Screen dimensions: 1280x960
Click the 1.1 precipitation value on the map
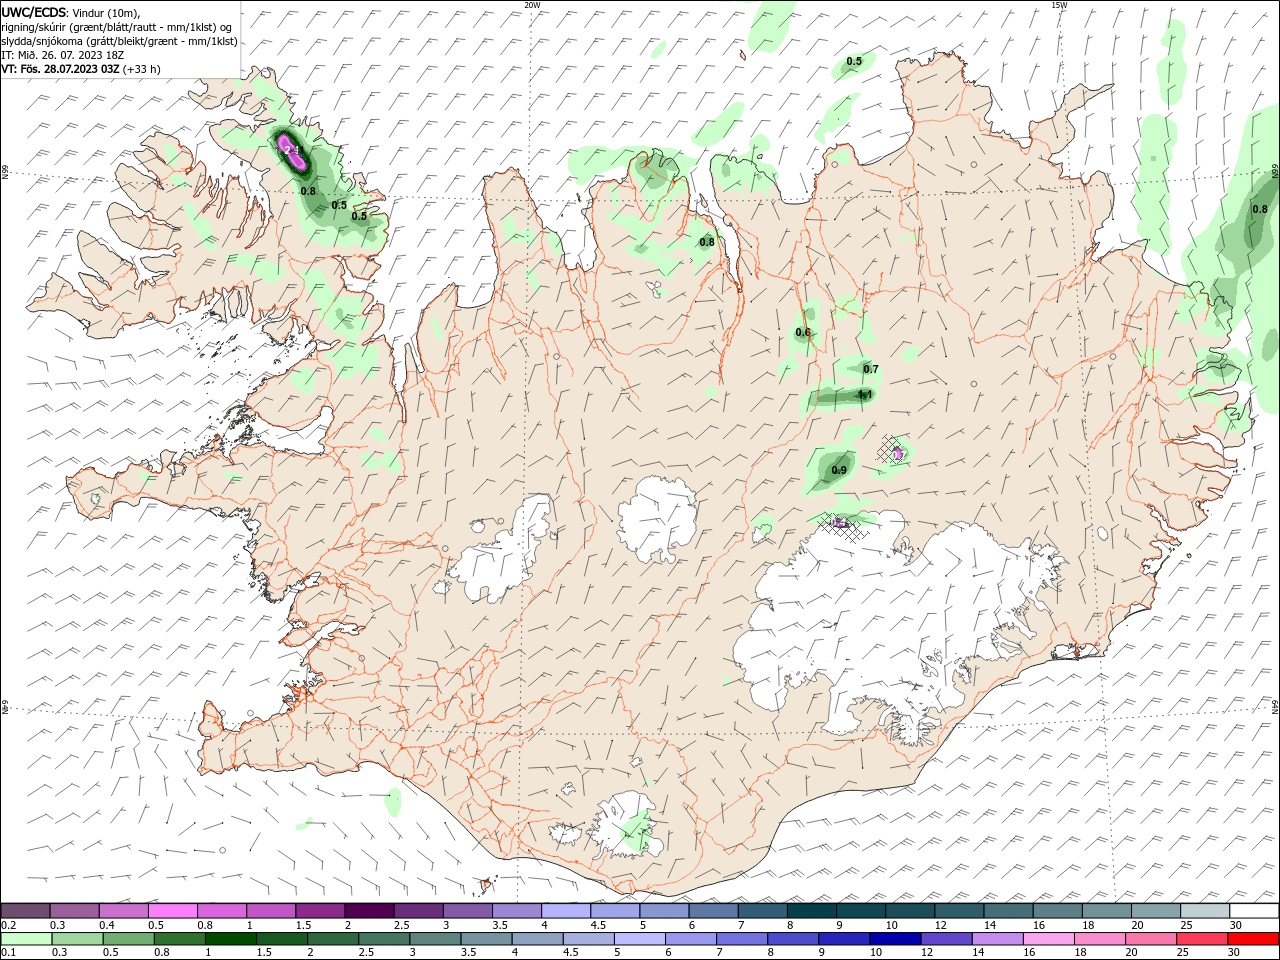(865, 395)
